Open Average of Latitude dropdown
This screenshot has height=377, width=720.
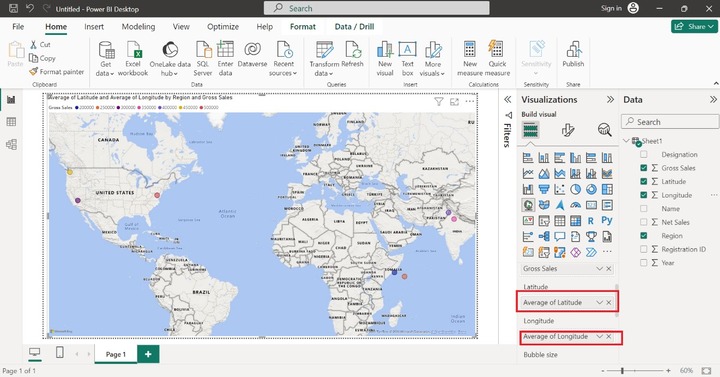pos(599,302)
